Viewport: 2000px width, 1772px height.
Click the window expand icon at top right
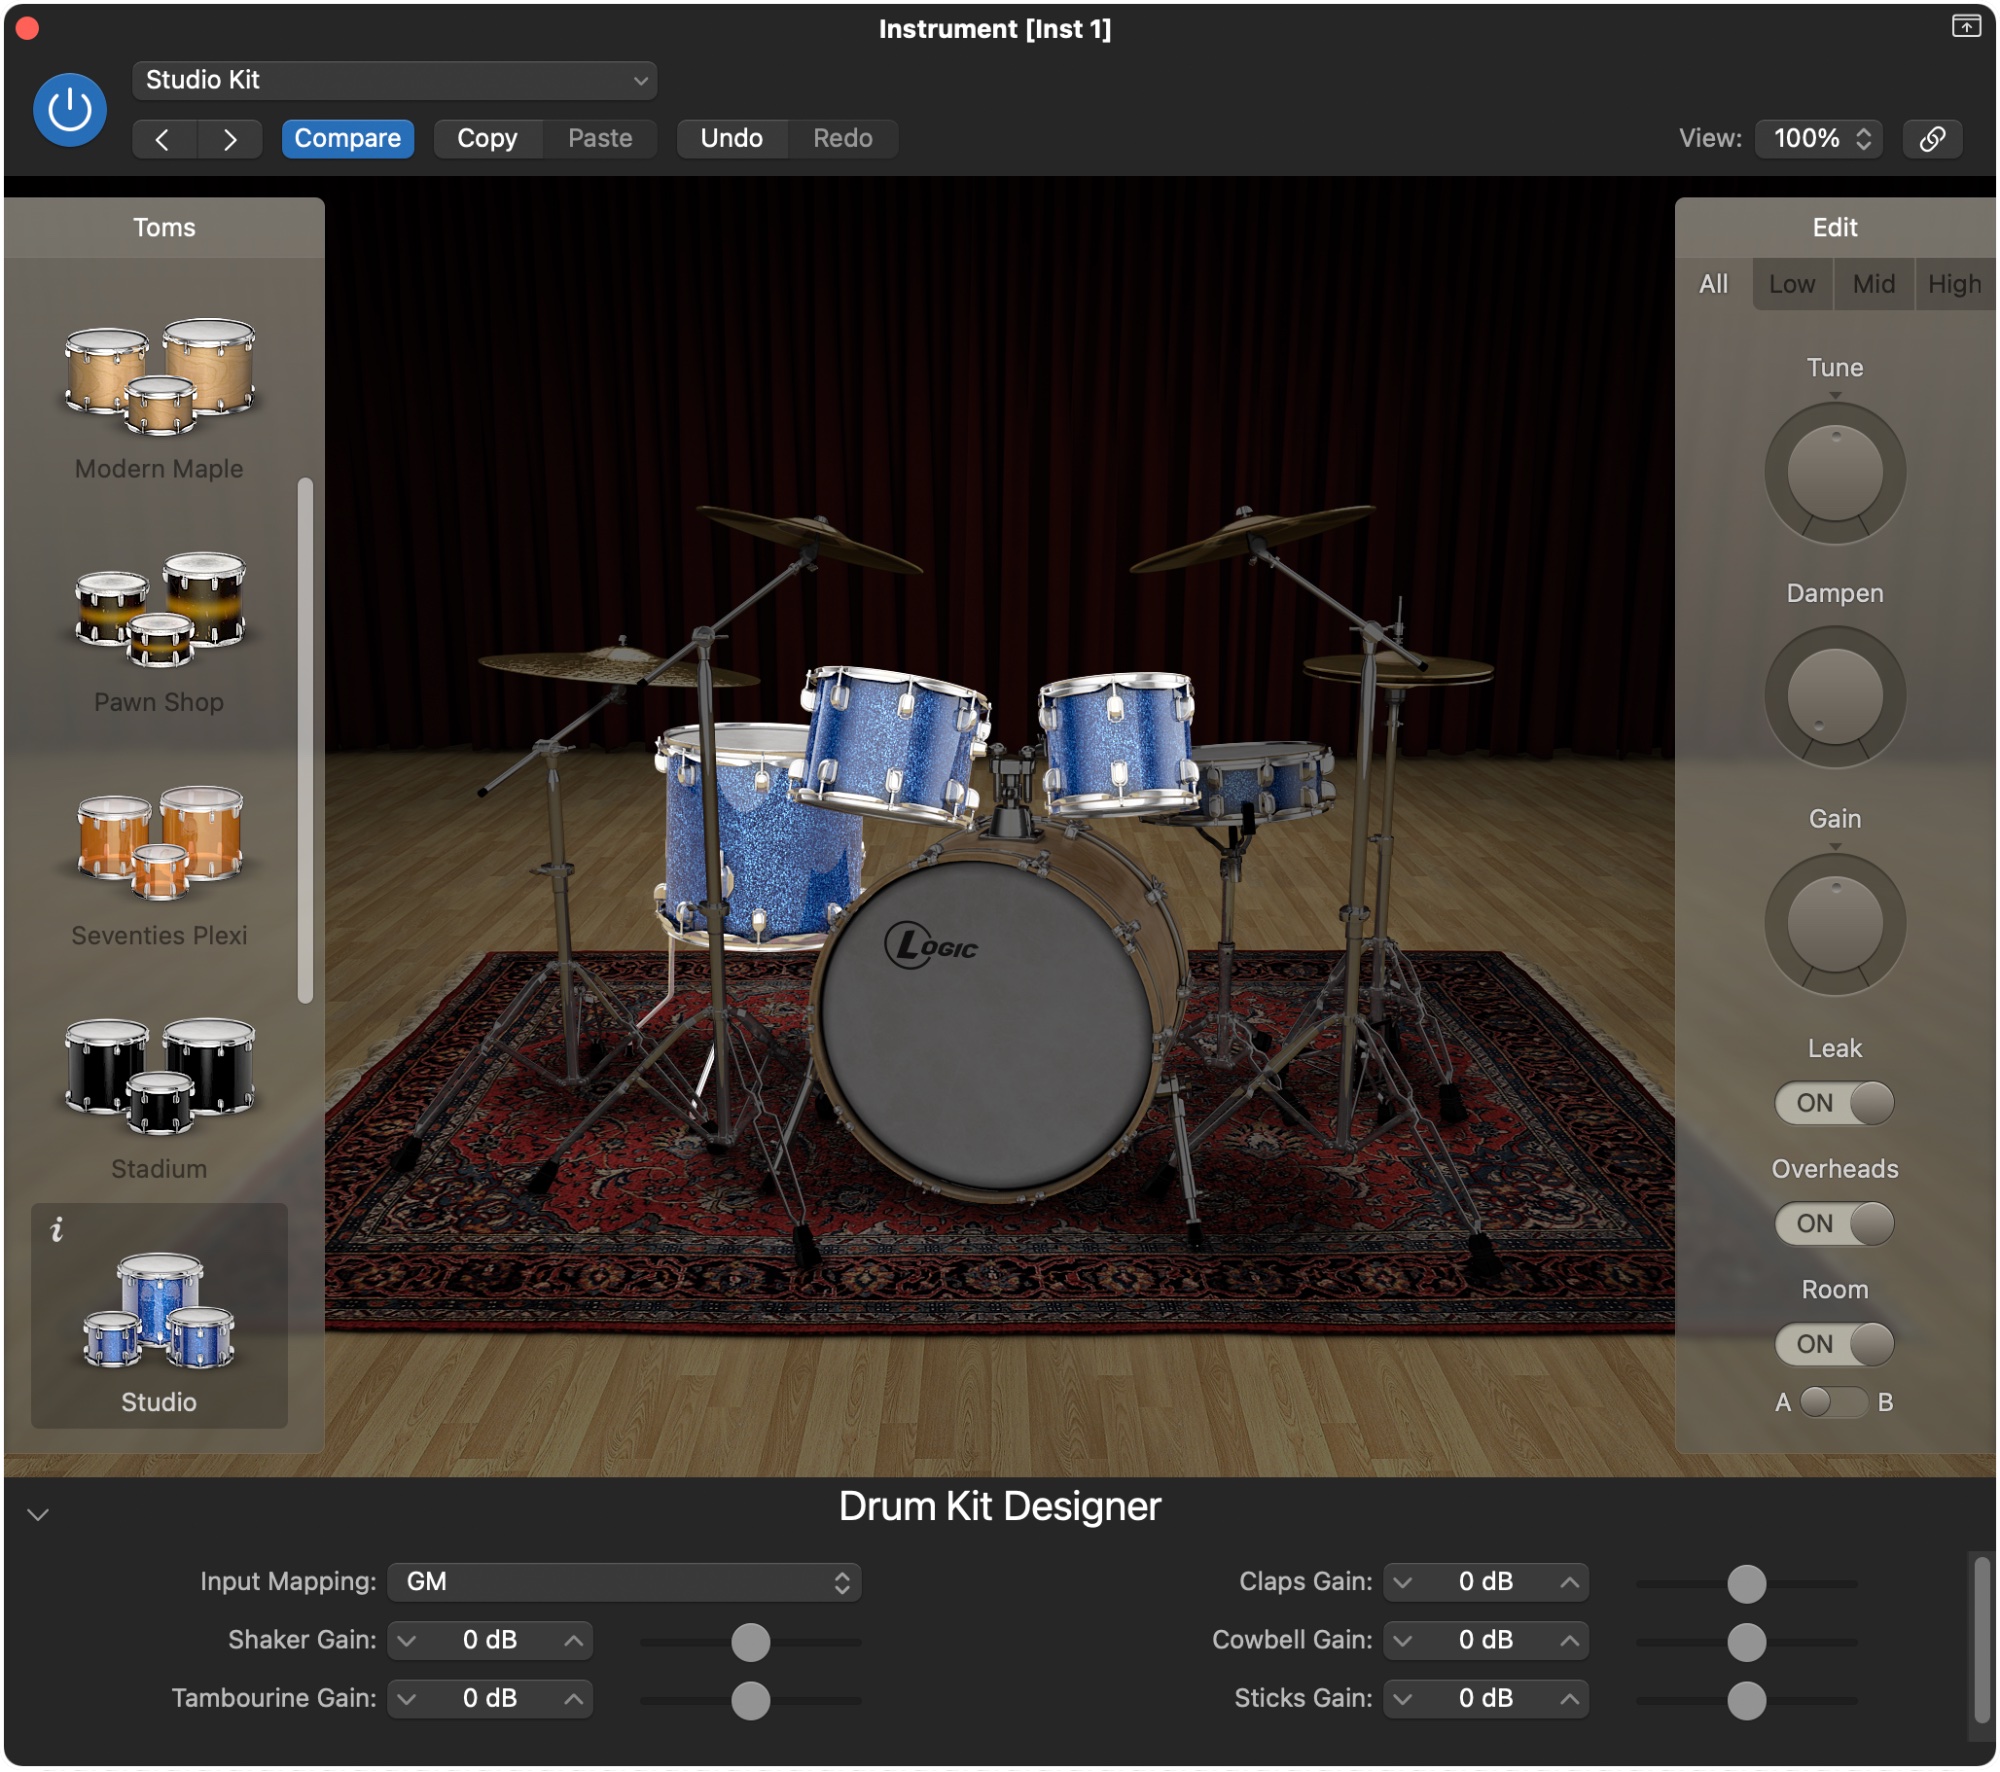click(x=1965, y=26)
